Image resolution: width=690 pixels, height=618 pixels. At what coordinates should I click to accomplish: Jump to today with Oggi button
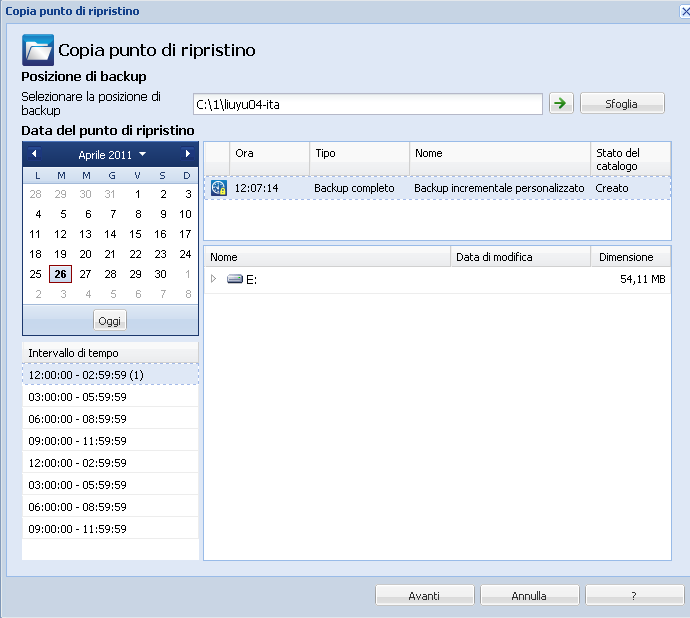110,321
